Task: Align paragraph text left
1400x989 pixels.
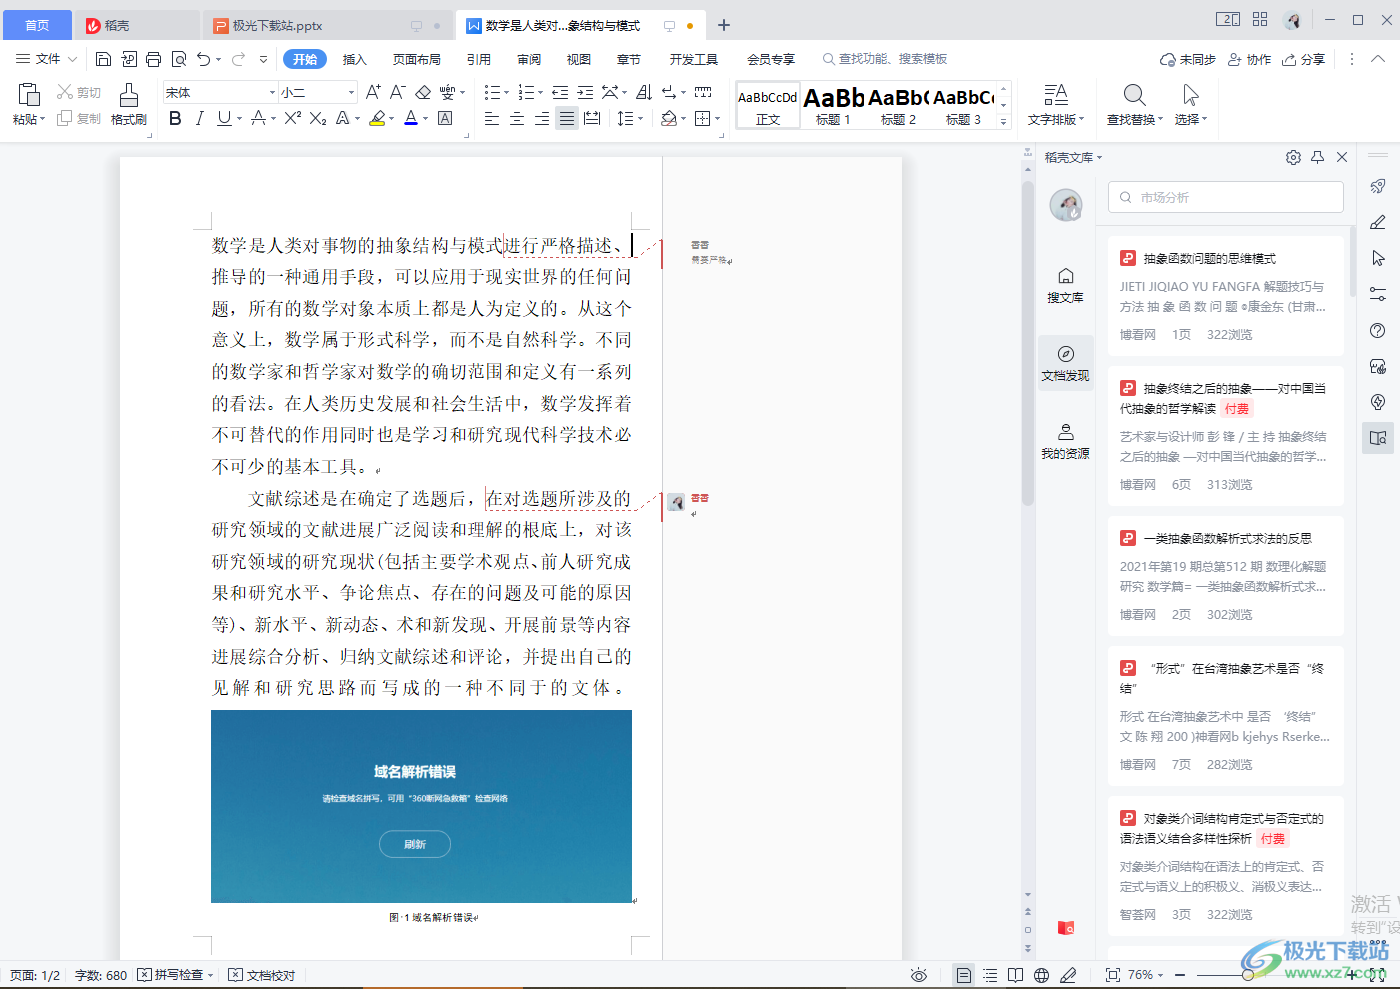Action: point(492,118)
